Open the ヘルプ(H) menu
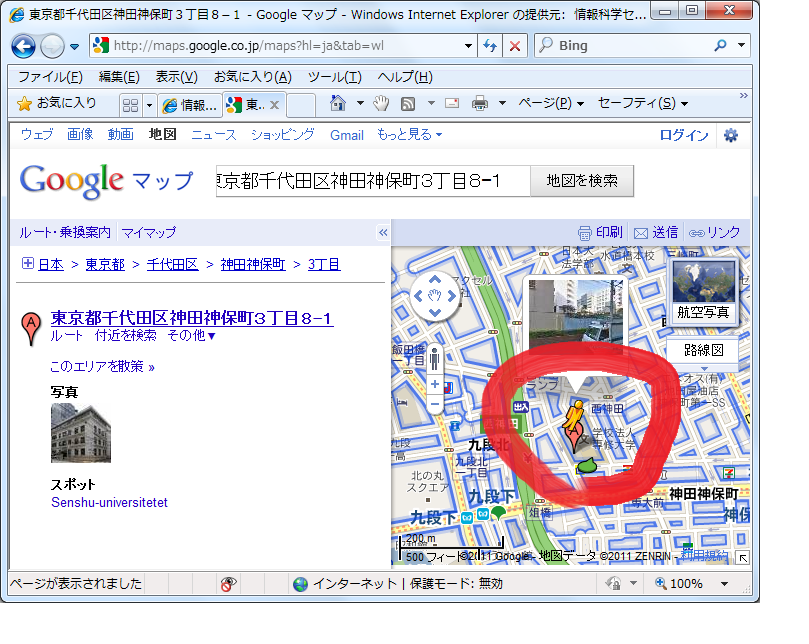This screenshot has width=809, height=644. point(405,77)
